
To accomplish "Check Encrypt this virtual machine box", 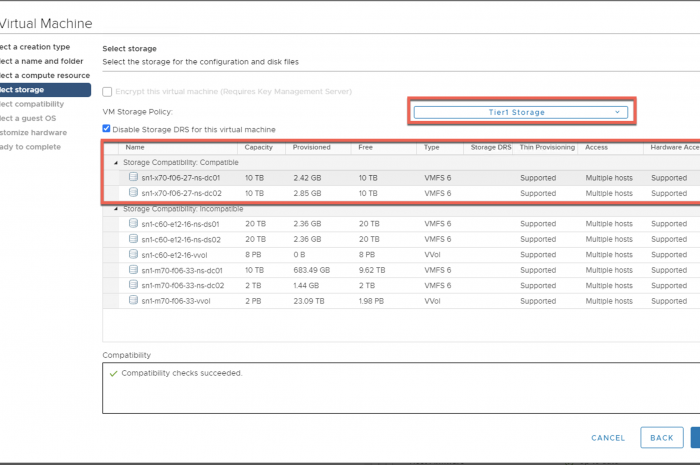I will pos(107,92).
